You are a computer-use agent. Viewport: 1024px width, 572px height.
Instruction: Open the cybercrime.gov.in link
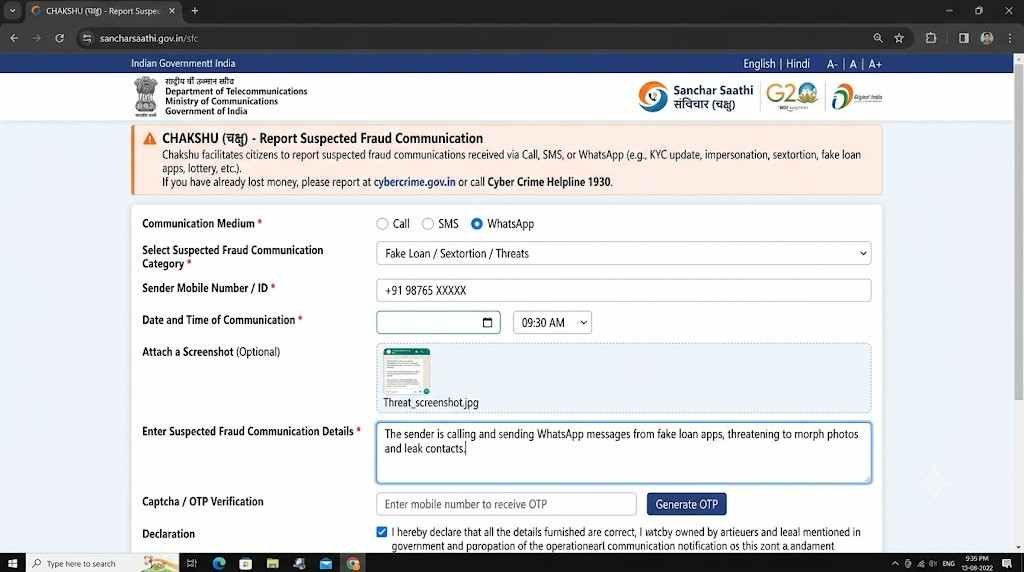tap(414, 182)
